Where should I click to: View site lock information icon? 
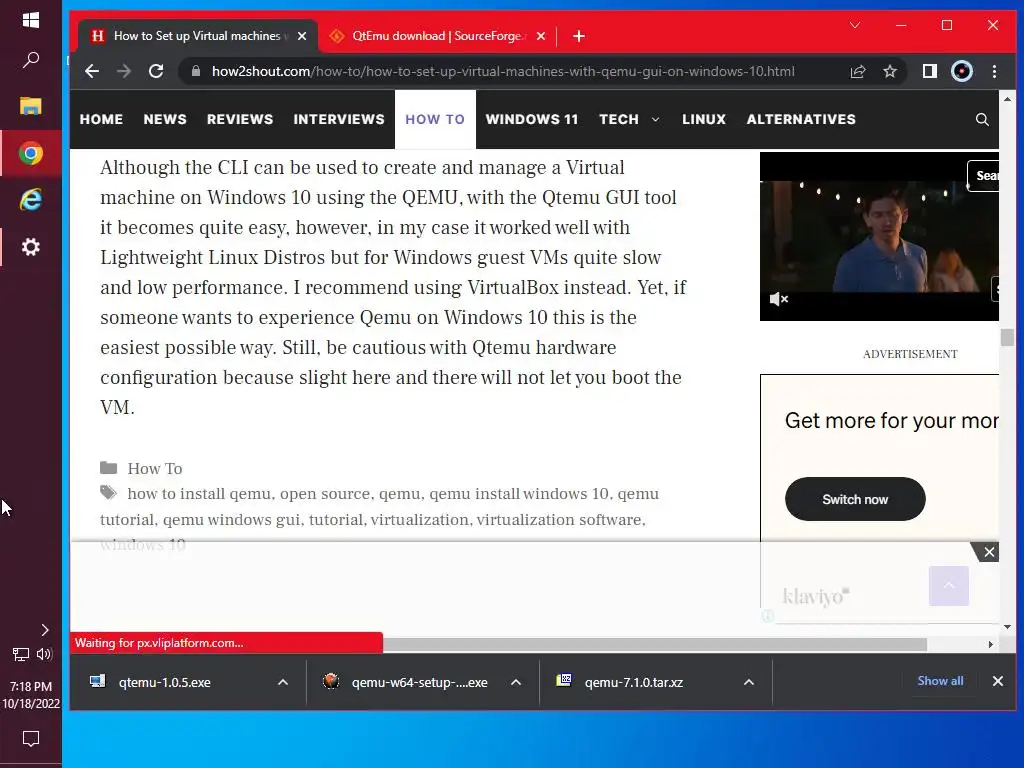pyautogui.click(x=195, y=71)
